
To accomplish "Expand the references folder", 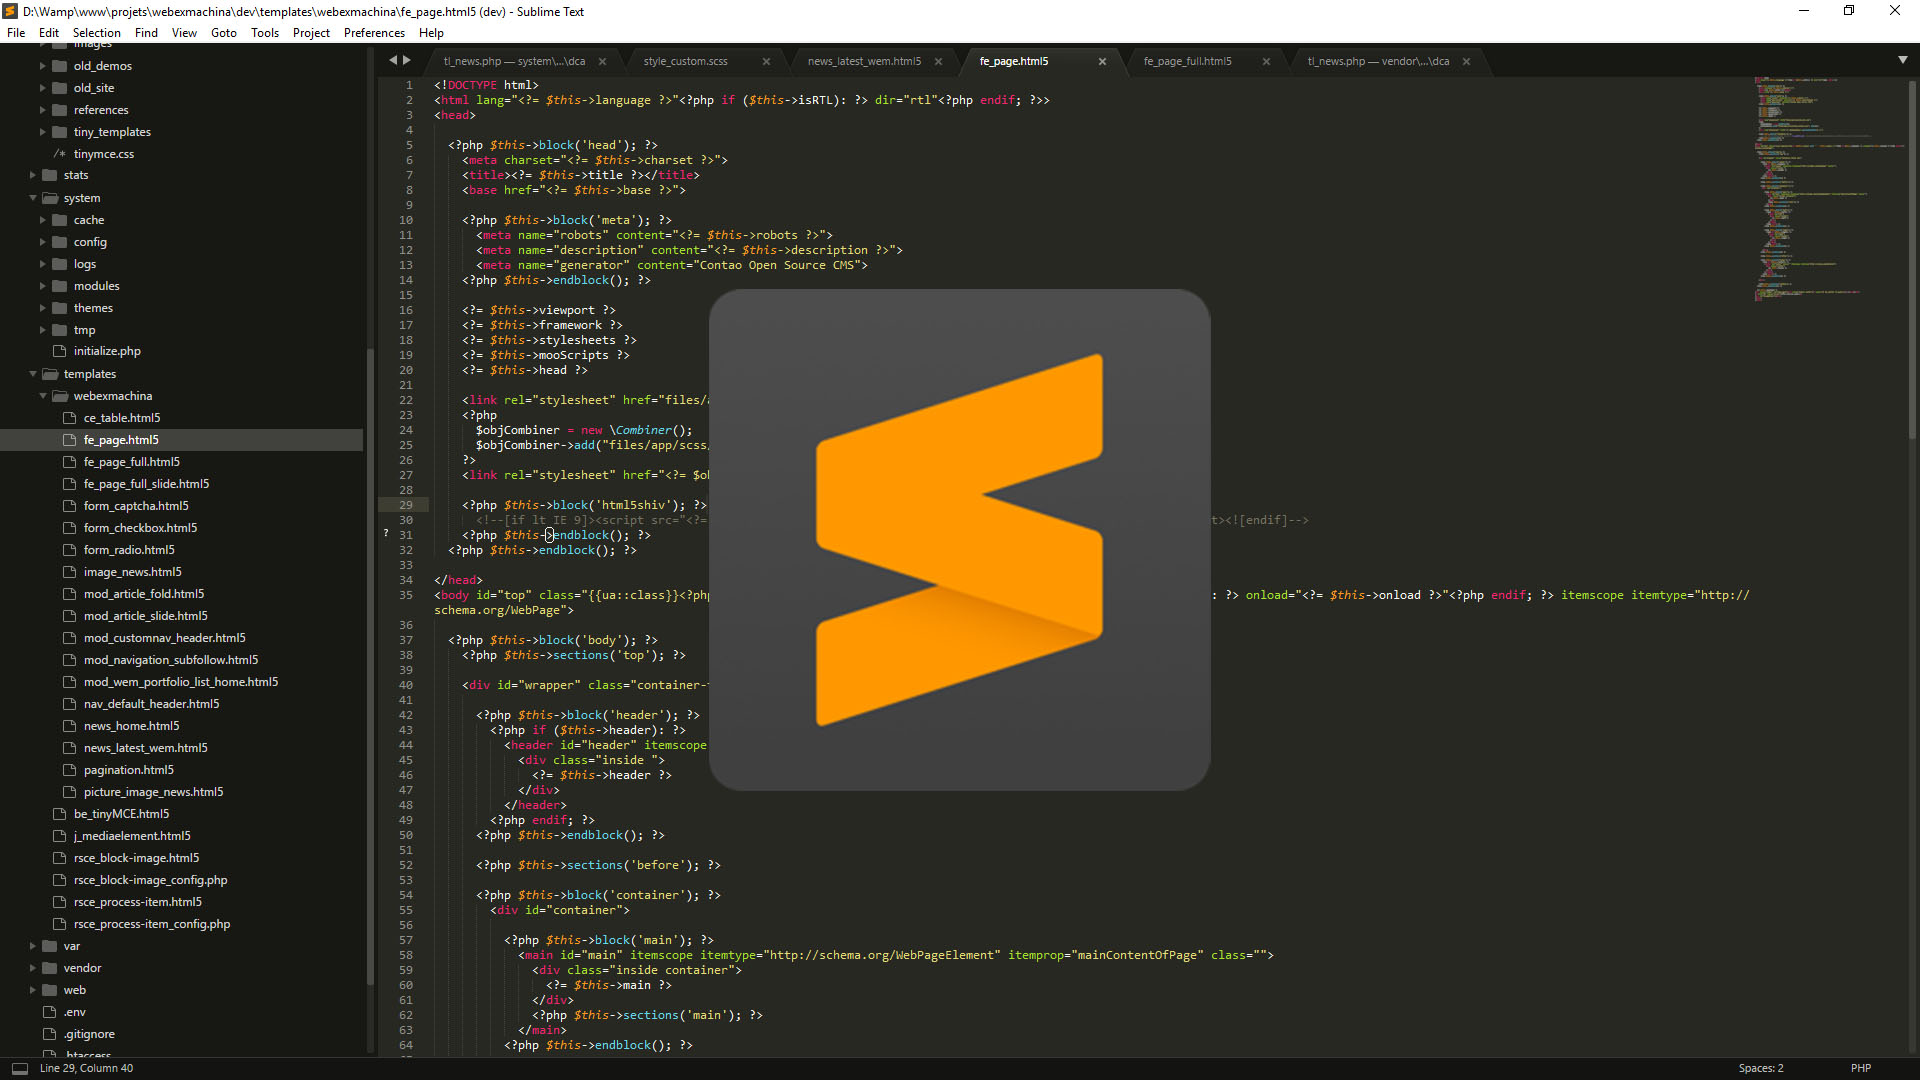I will point(42,110).
